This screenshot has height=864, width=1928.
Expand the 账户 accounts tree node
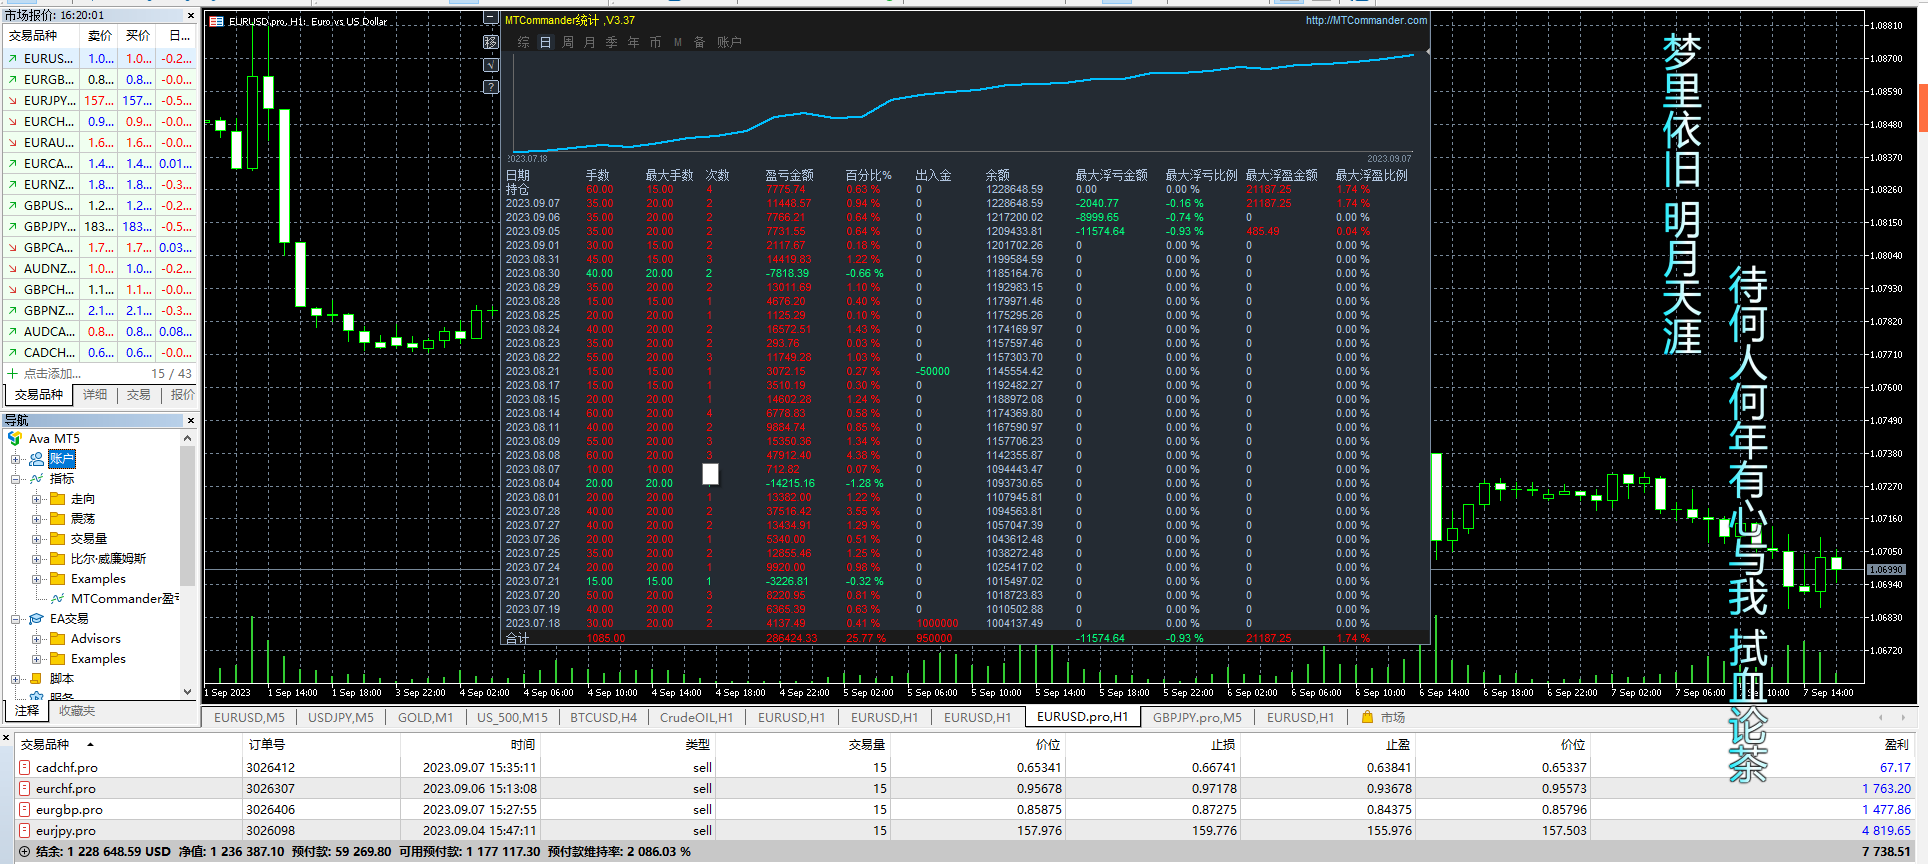(x=16, y=460)
